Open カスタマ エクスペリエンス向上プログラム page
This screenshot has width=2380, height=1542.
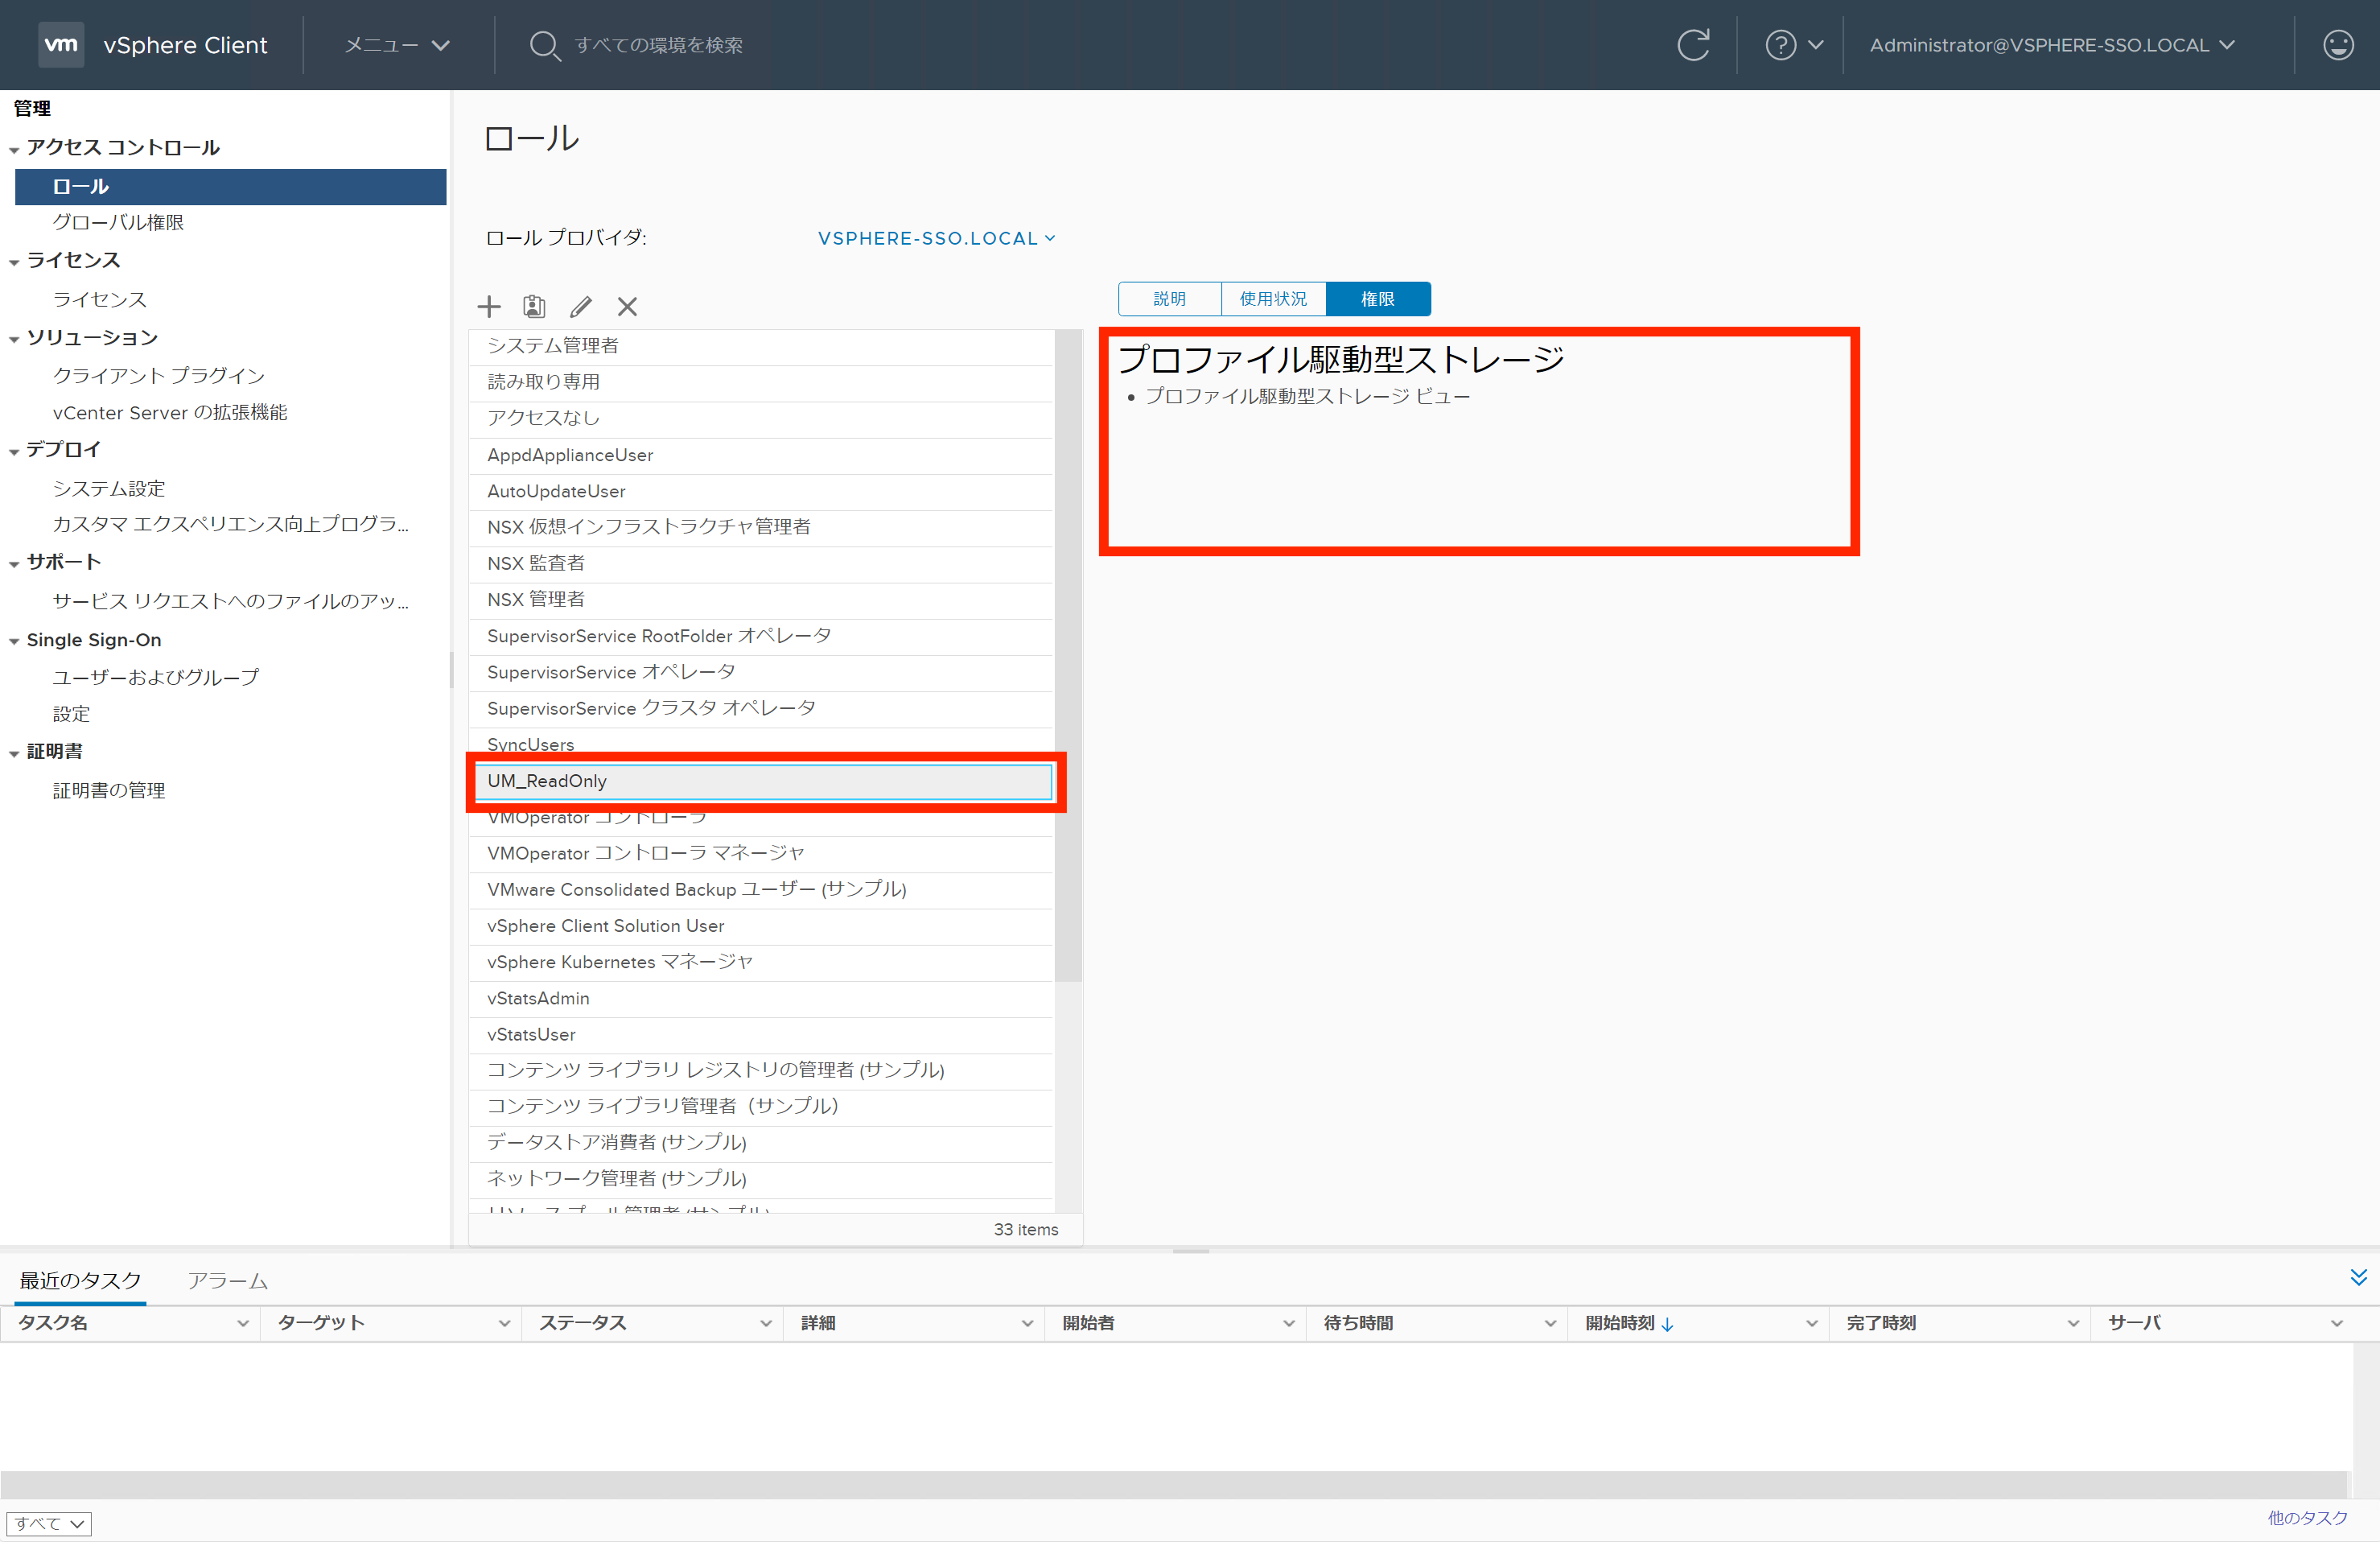click(x=231, y=524)
